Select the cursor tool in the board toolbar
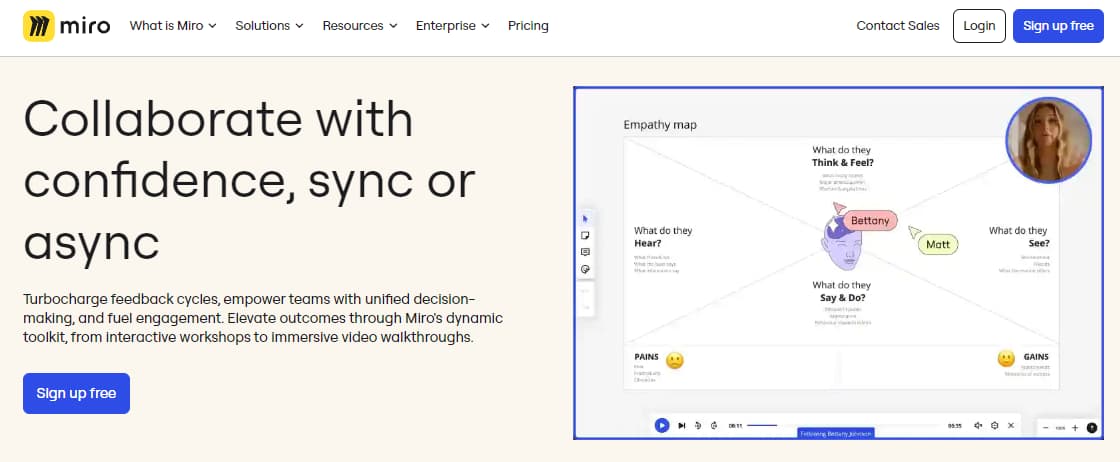This screenshot has width=1120, height=462. 586,219
